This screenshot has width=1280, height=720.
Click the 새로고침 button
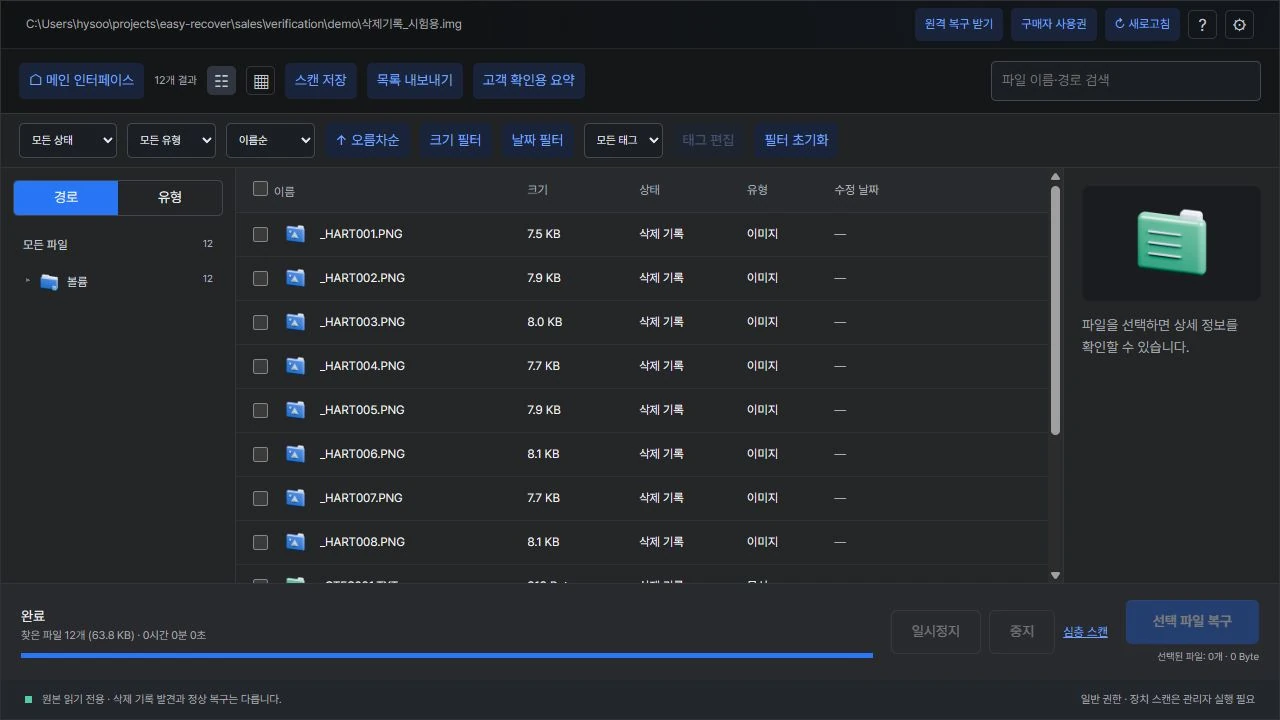point(1142,25)
